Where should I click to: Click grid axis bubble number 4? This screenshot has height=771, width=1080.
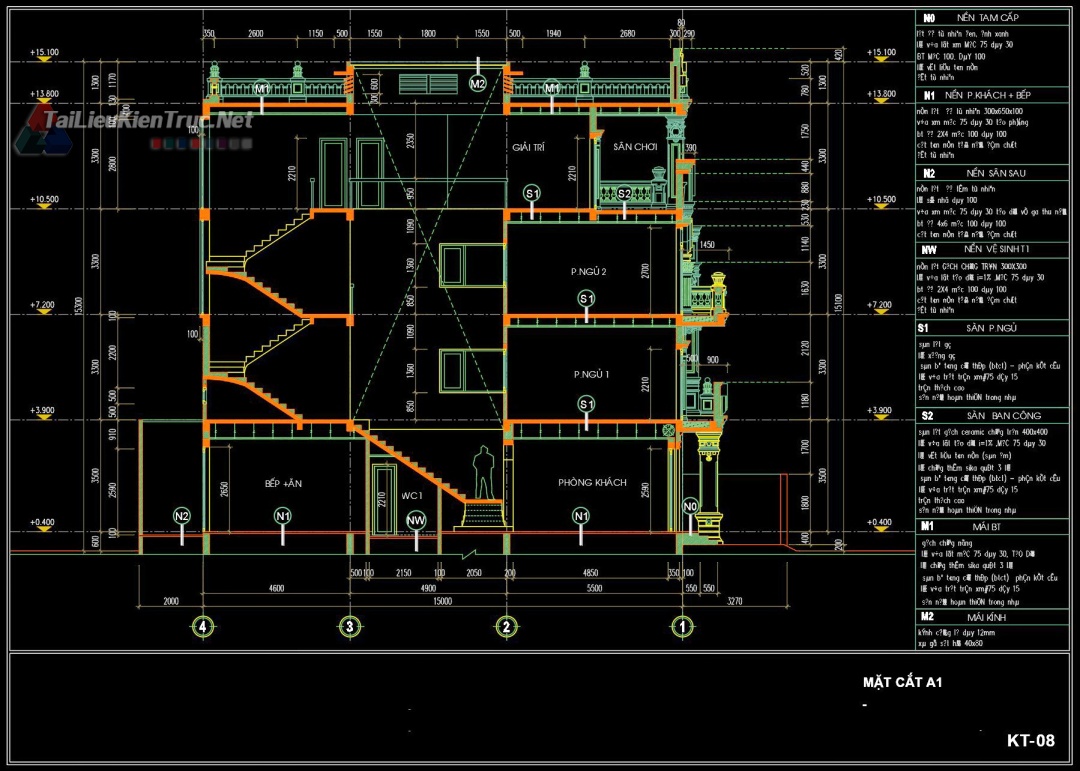[204, 627]
